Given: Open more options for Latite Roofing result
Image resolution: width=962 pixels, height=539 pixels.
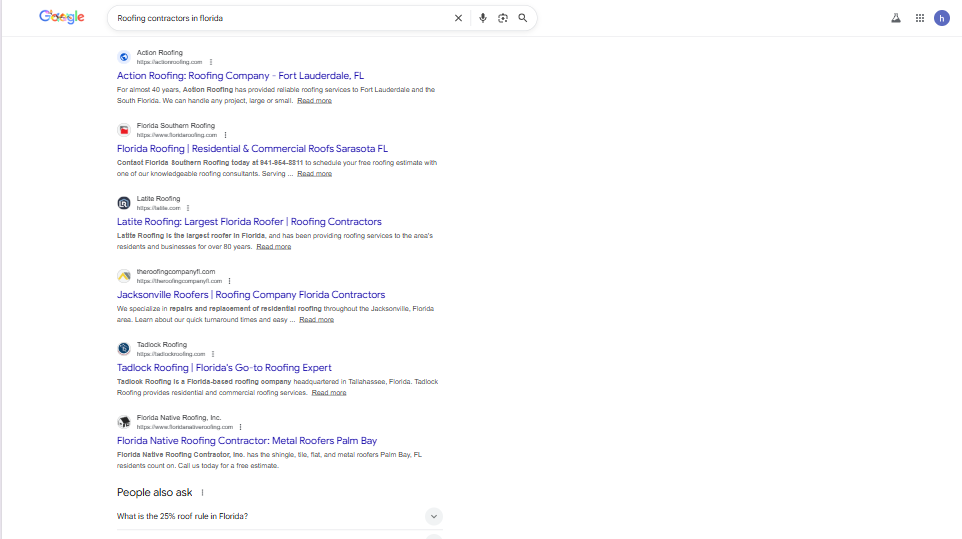Looking at the screenshot, I should click(x=188, y=208).
